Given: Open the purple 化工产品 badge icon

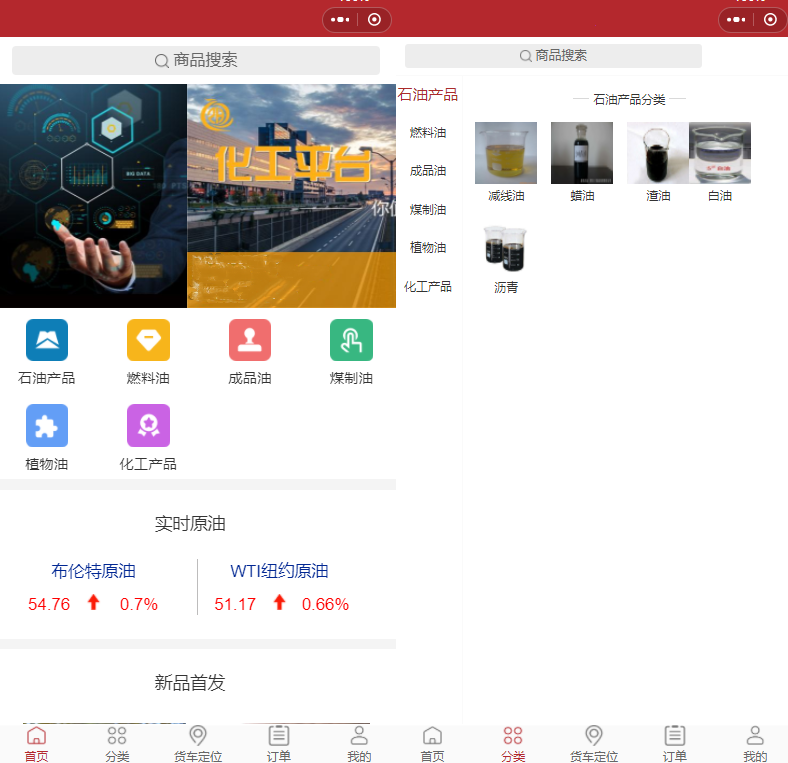Looking at the screenshot, I should pos(148,425).
